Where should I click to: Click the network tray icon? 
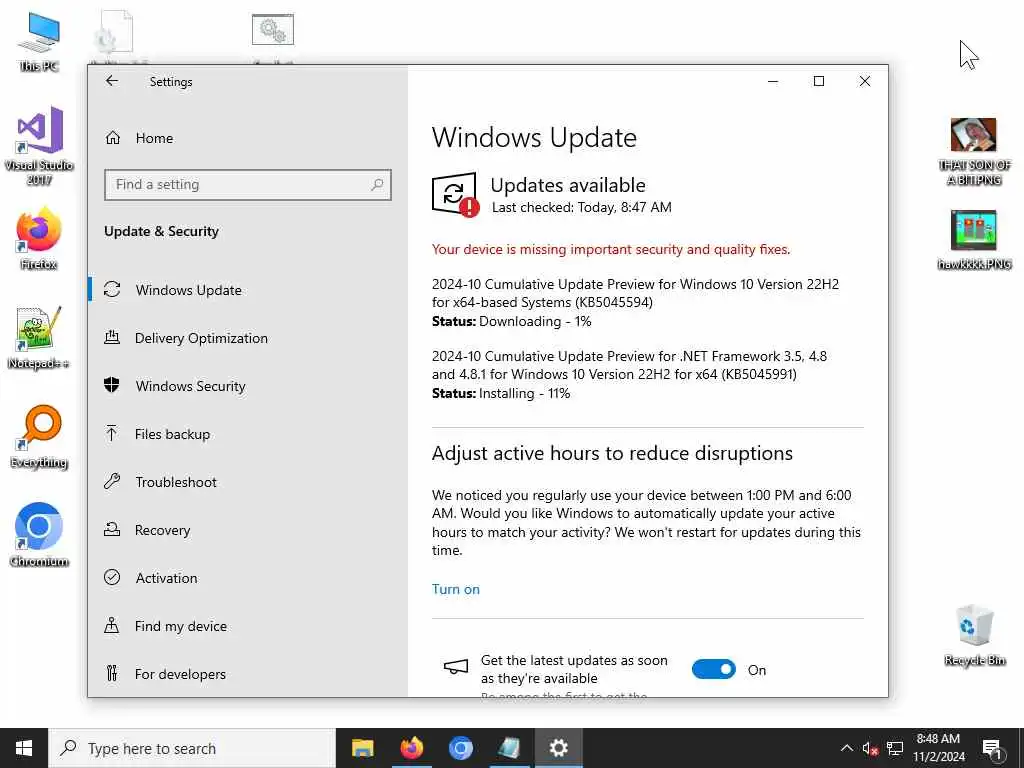[895, 748]
